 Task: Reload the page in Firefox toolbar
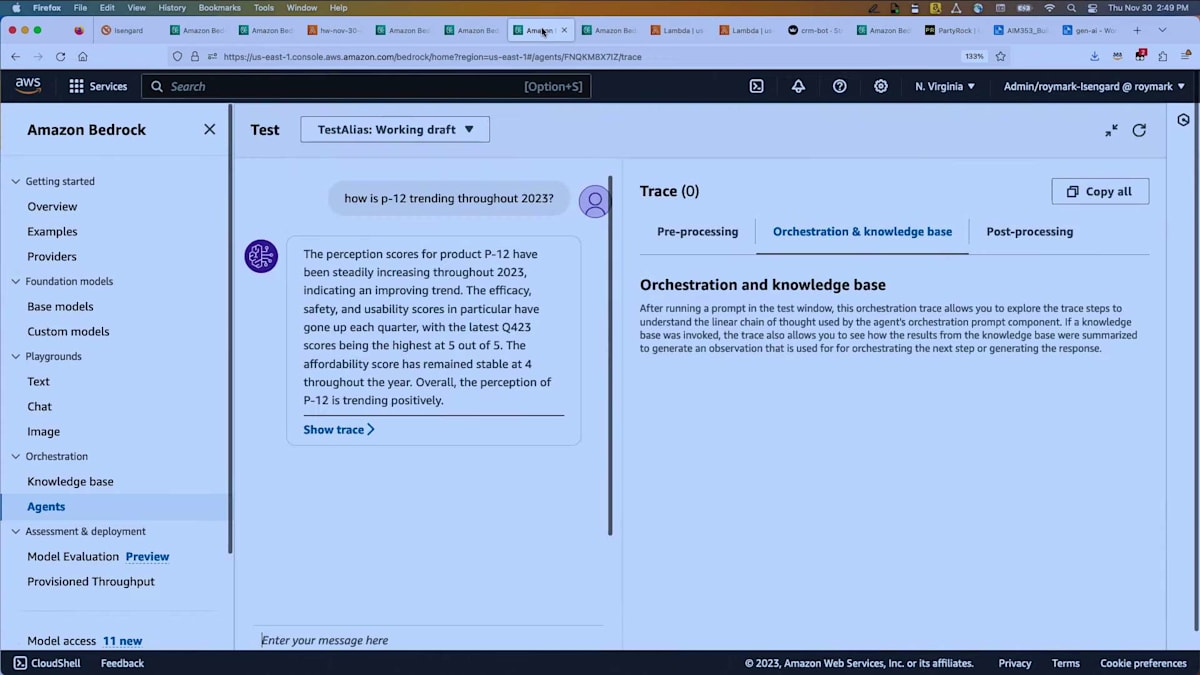tap(60, 57)
